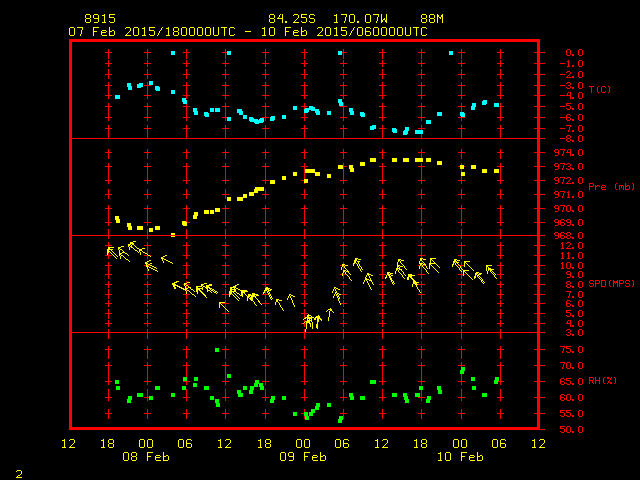
Task: Click the "50.0" humidity axis minimum
Action: coord(571,429)
